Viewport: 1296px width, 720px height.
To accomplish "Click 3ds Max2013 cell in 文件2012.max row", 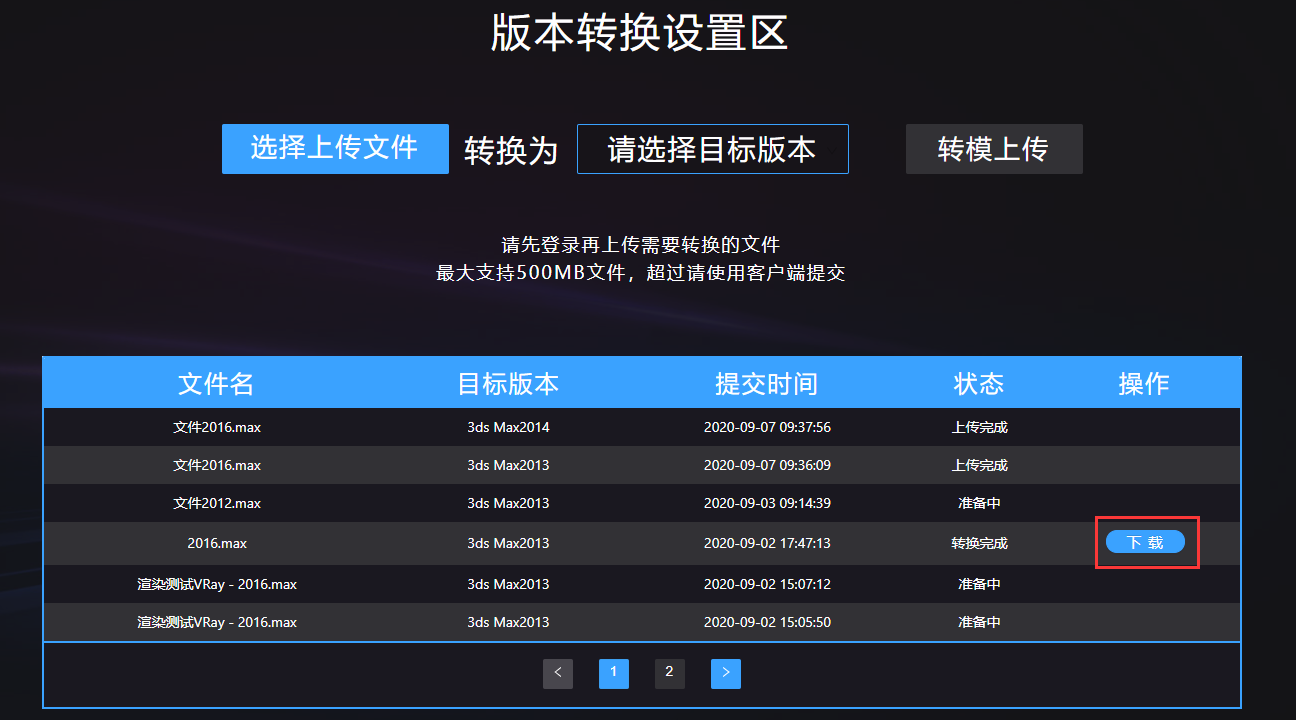I will click(x=508, y=503).
